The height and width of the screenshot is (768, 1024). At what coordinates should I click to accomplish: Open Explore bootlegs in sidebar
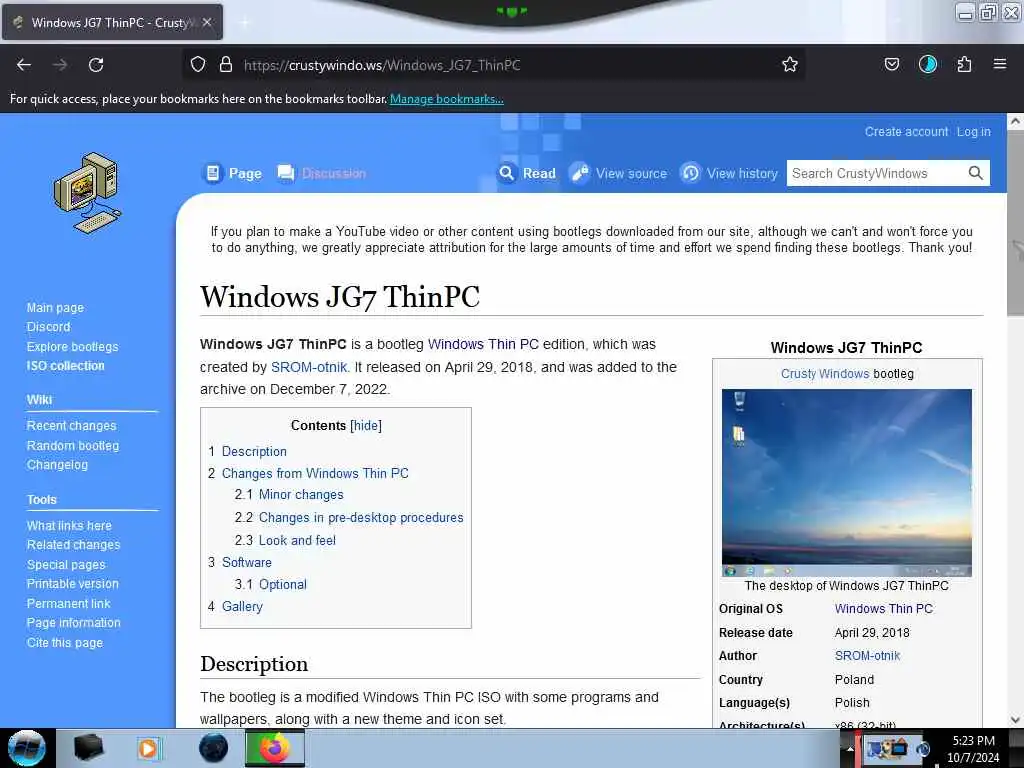72,346
